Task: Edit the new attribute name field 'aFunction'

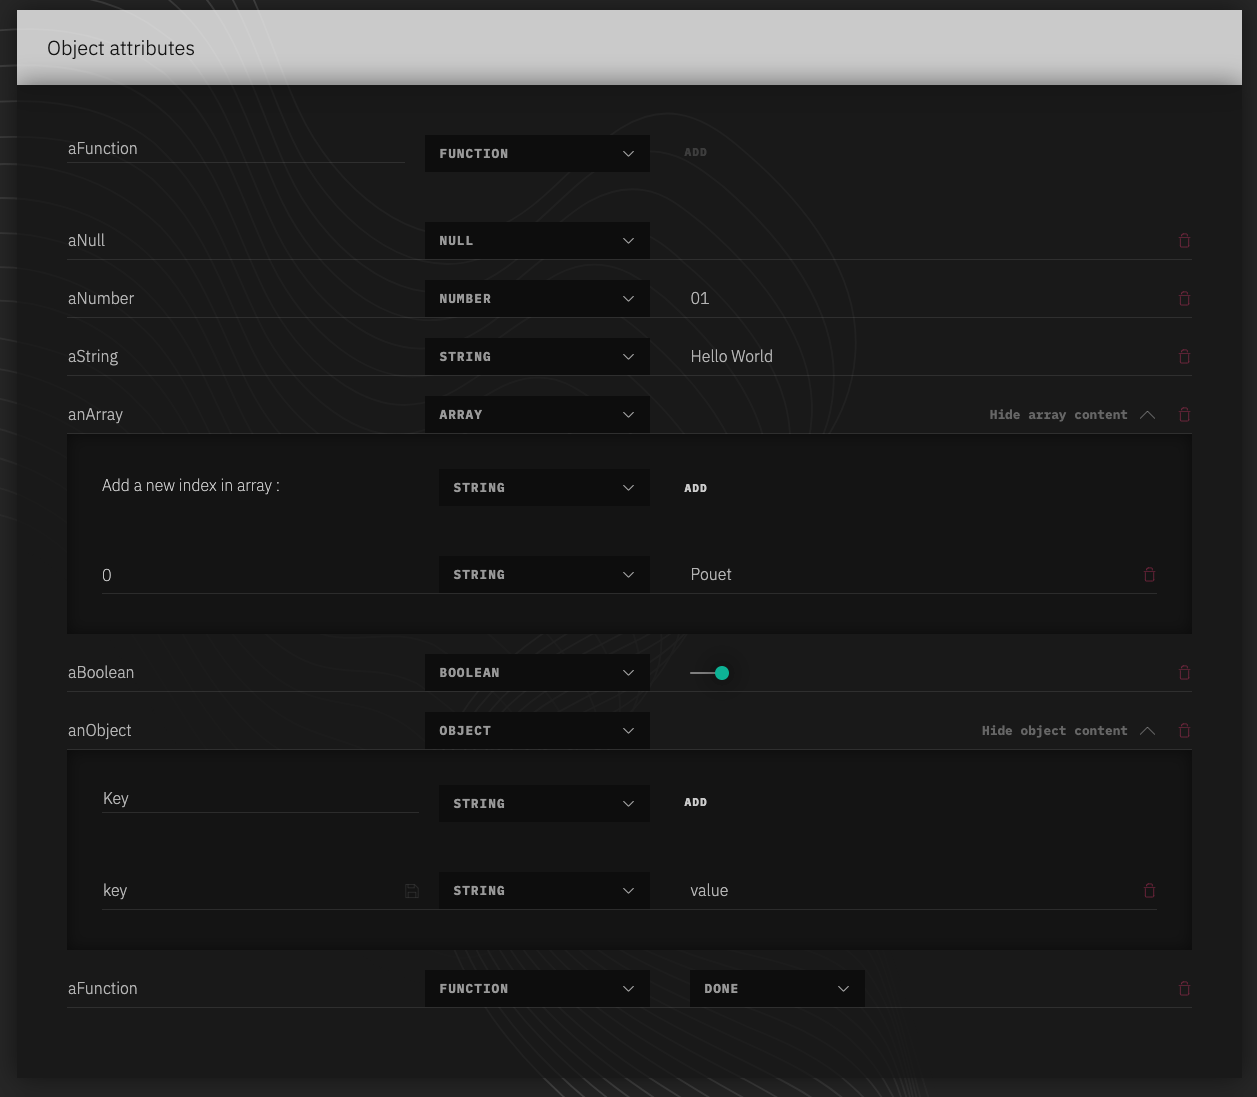Action: pyautogui.click(x=236, y=148)
